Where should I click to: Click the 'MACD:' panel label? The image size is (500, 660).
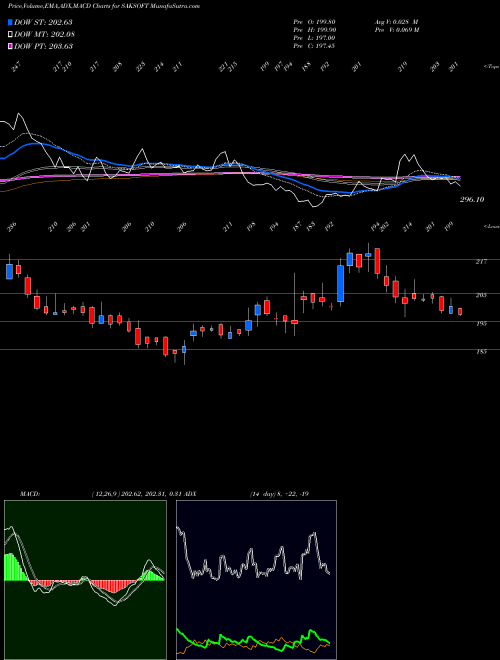(30, 494)
